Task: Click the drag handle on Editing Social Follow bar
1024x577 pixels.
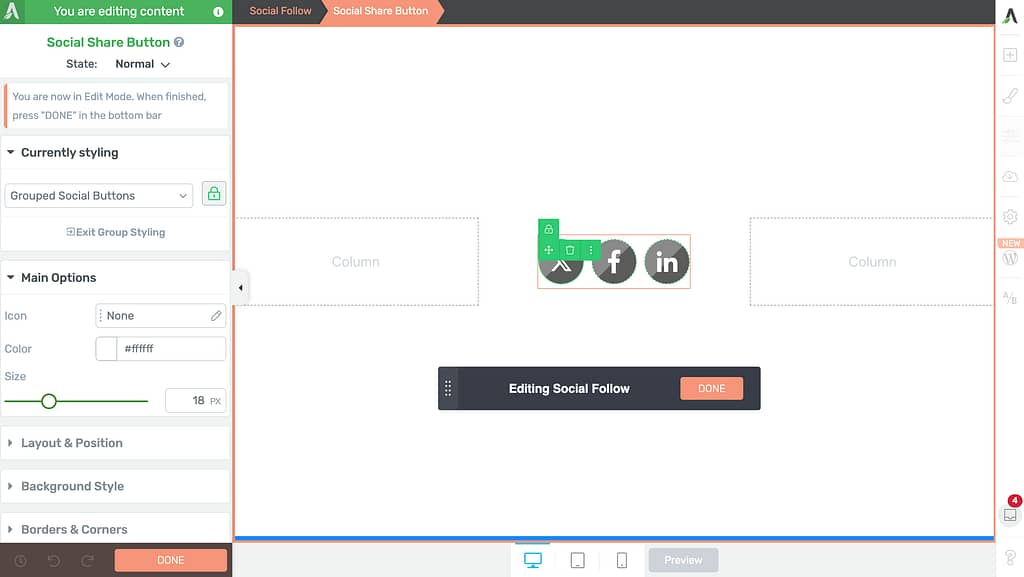Action: (448, 388)
